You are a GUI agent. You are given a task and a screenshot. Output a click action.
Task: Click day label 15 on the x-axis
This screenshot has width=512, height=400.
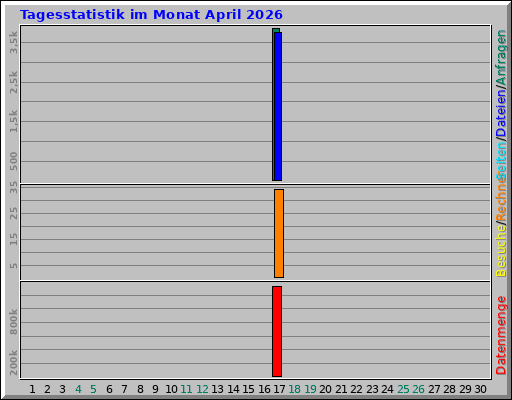pos(248,389)
